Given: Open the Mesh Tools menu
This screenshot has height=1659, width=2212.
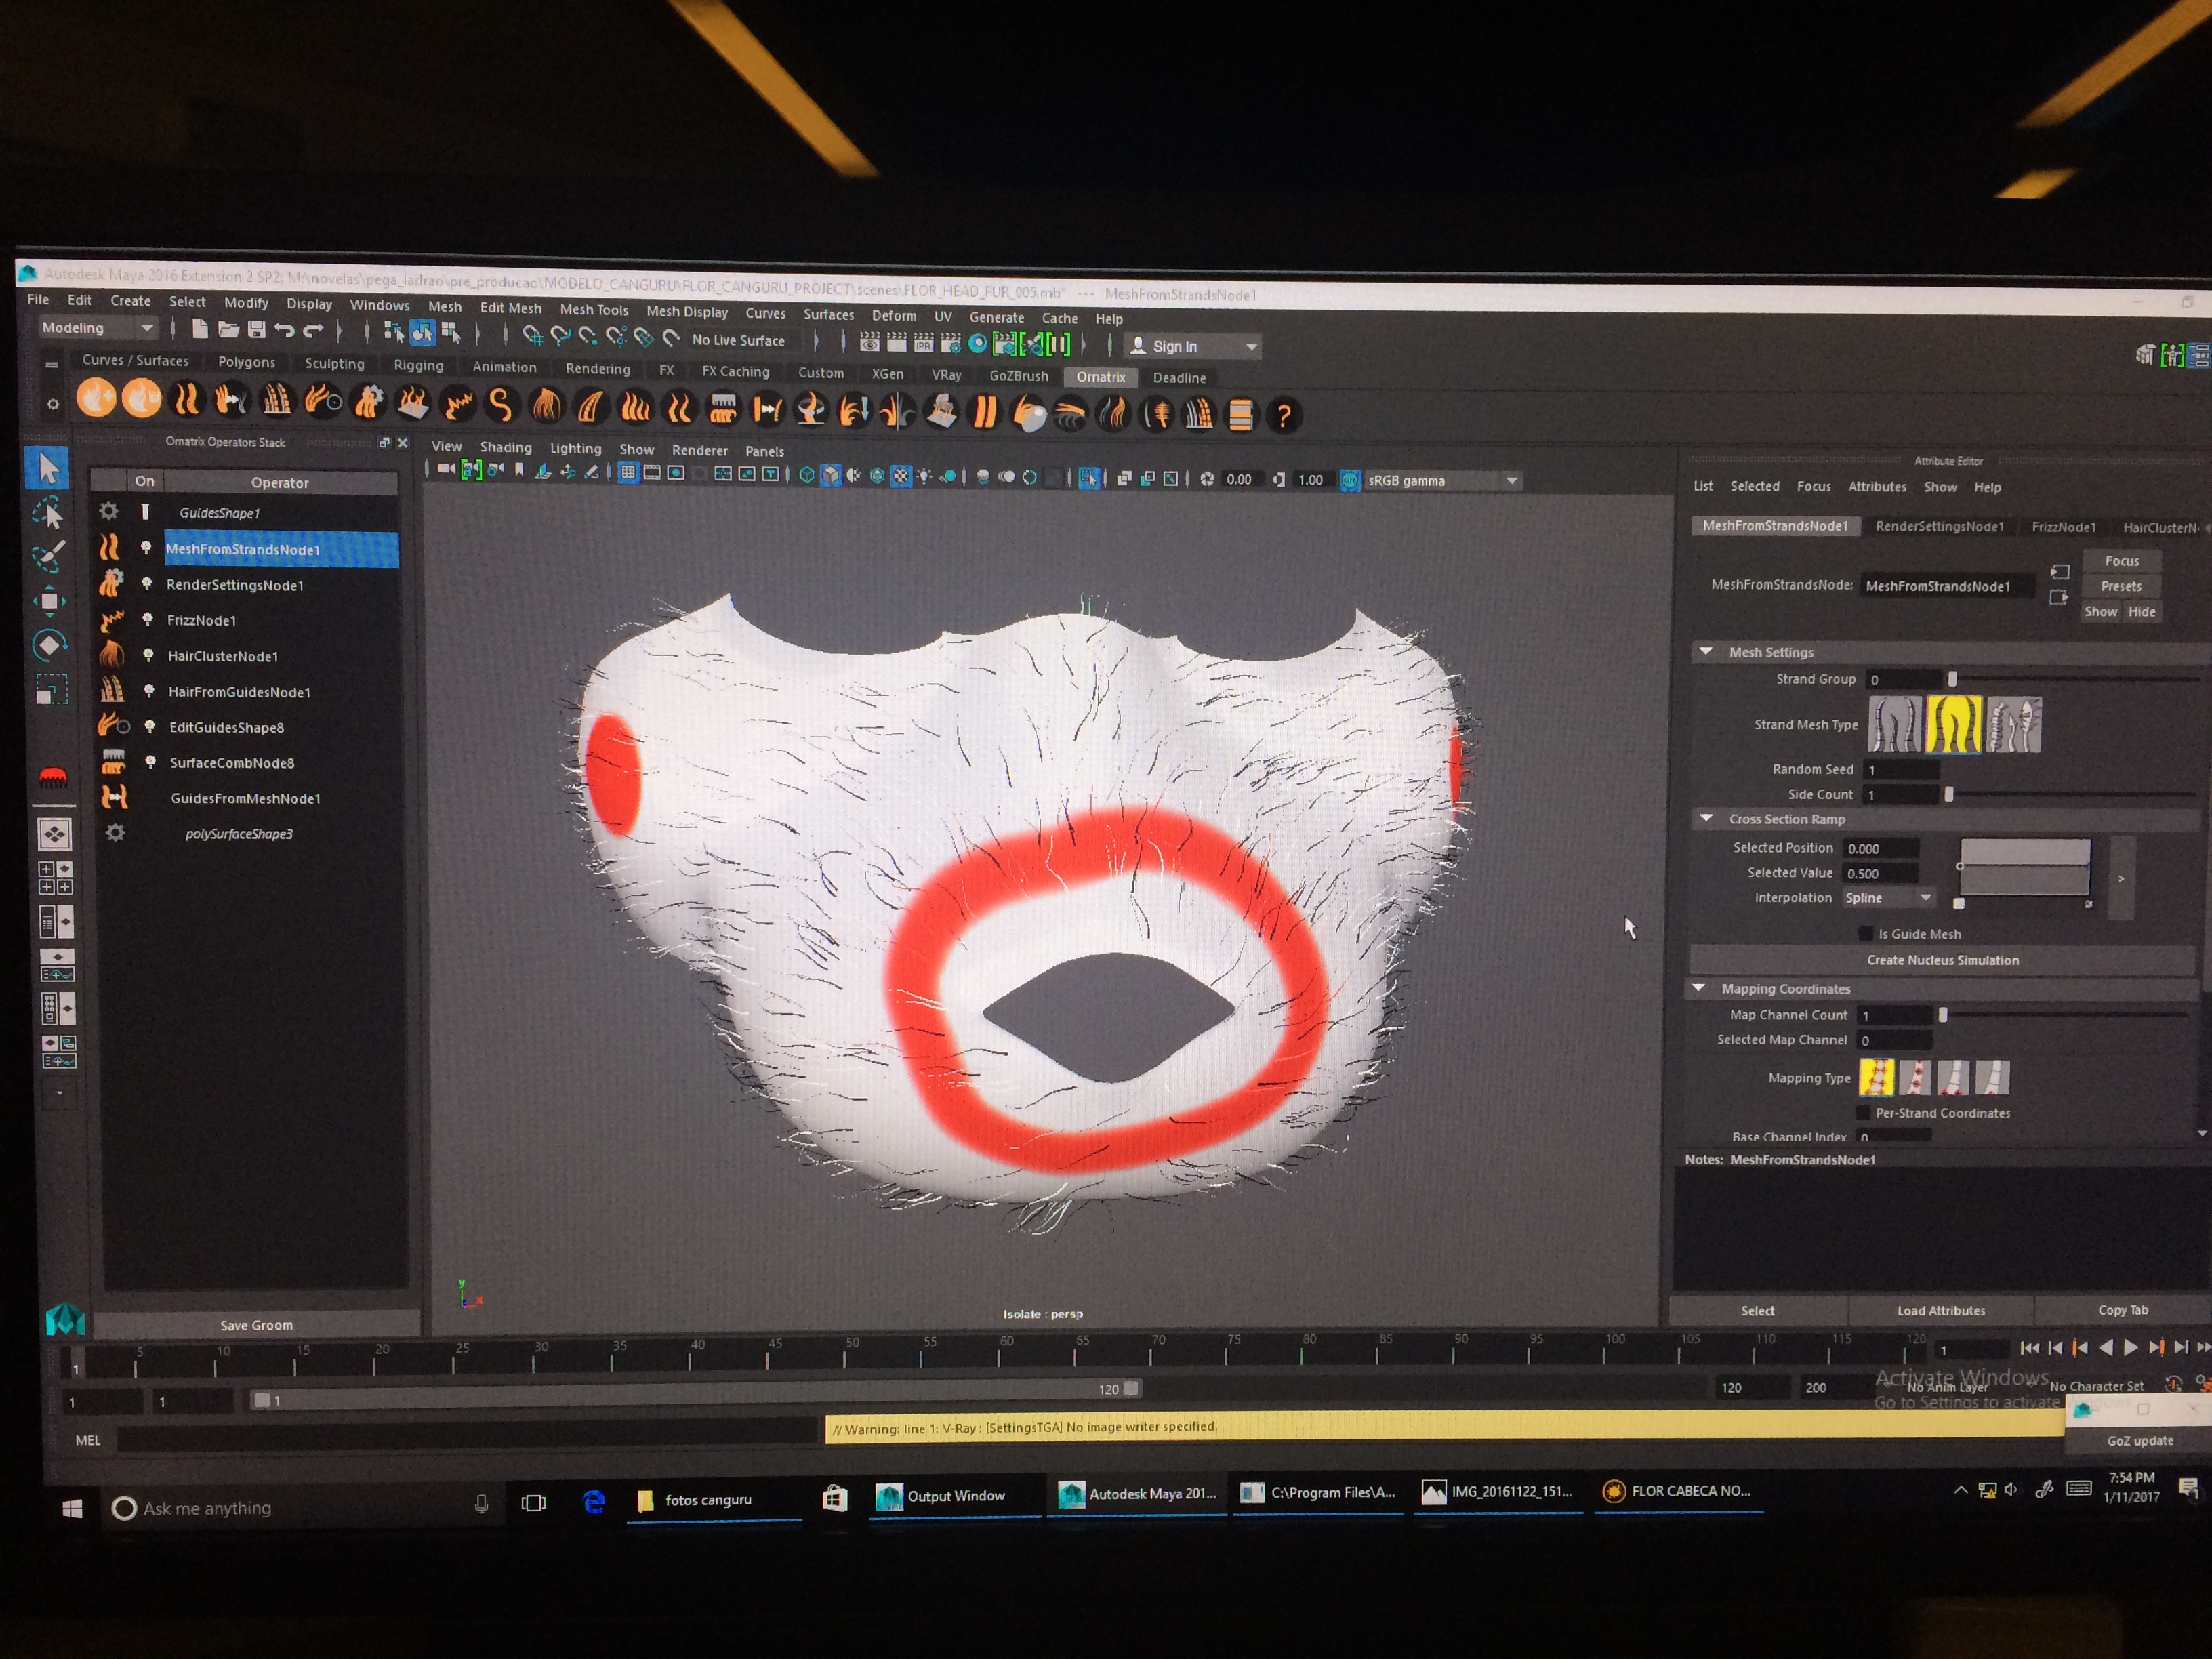Looking at the screenshot, I should point(593,310).
